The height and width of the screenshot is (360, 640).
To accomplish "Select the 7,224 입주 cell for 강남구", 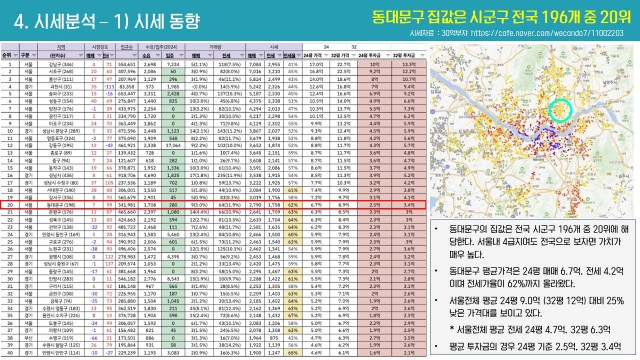I will 173,64.
